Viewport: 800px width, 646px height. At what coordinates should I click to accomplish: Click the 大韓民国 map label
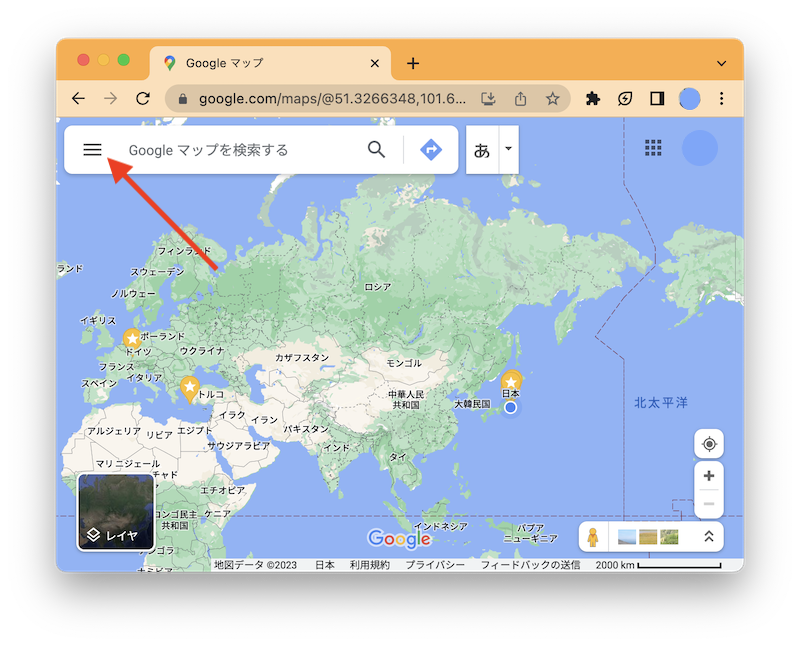pos(472,404)
